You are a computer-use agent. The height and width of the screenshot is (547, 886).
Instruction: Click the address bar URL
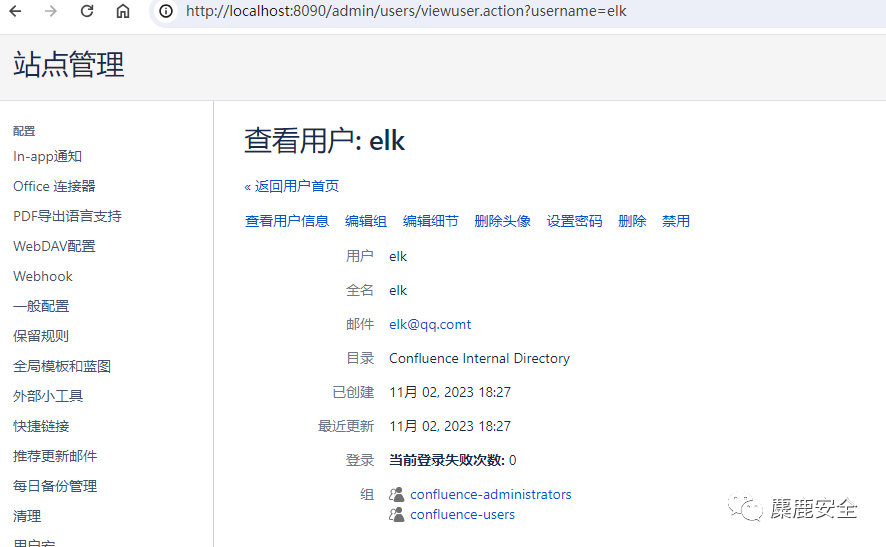(406, 11)
